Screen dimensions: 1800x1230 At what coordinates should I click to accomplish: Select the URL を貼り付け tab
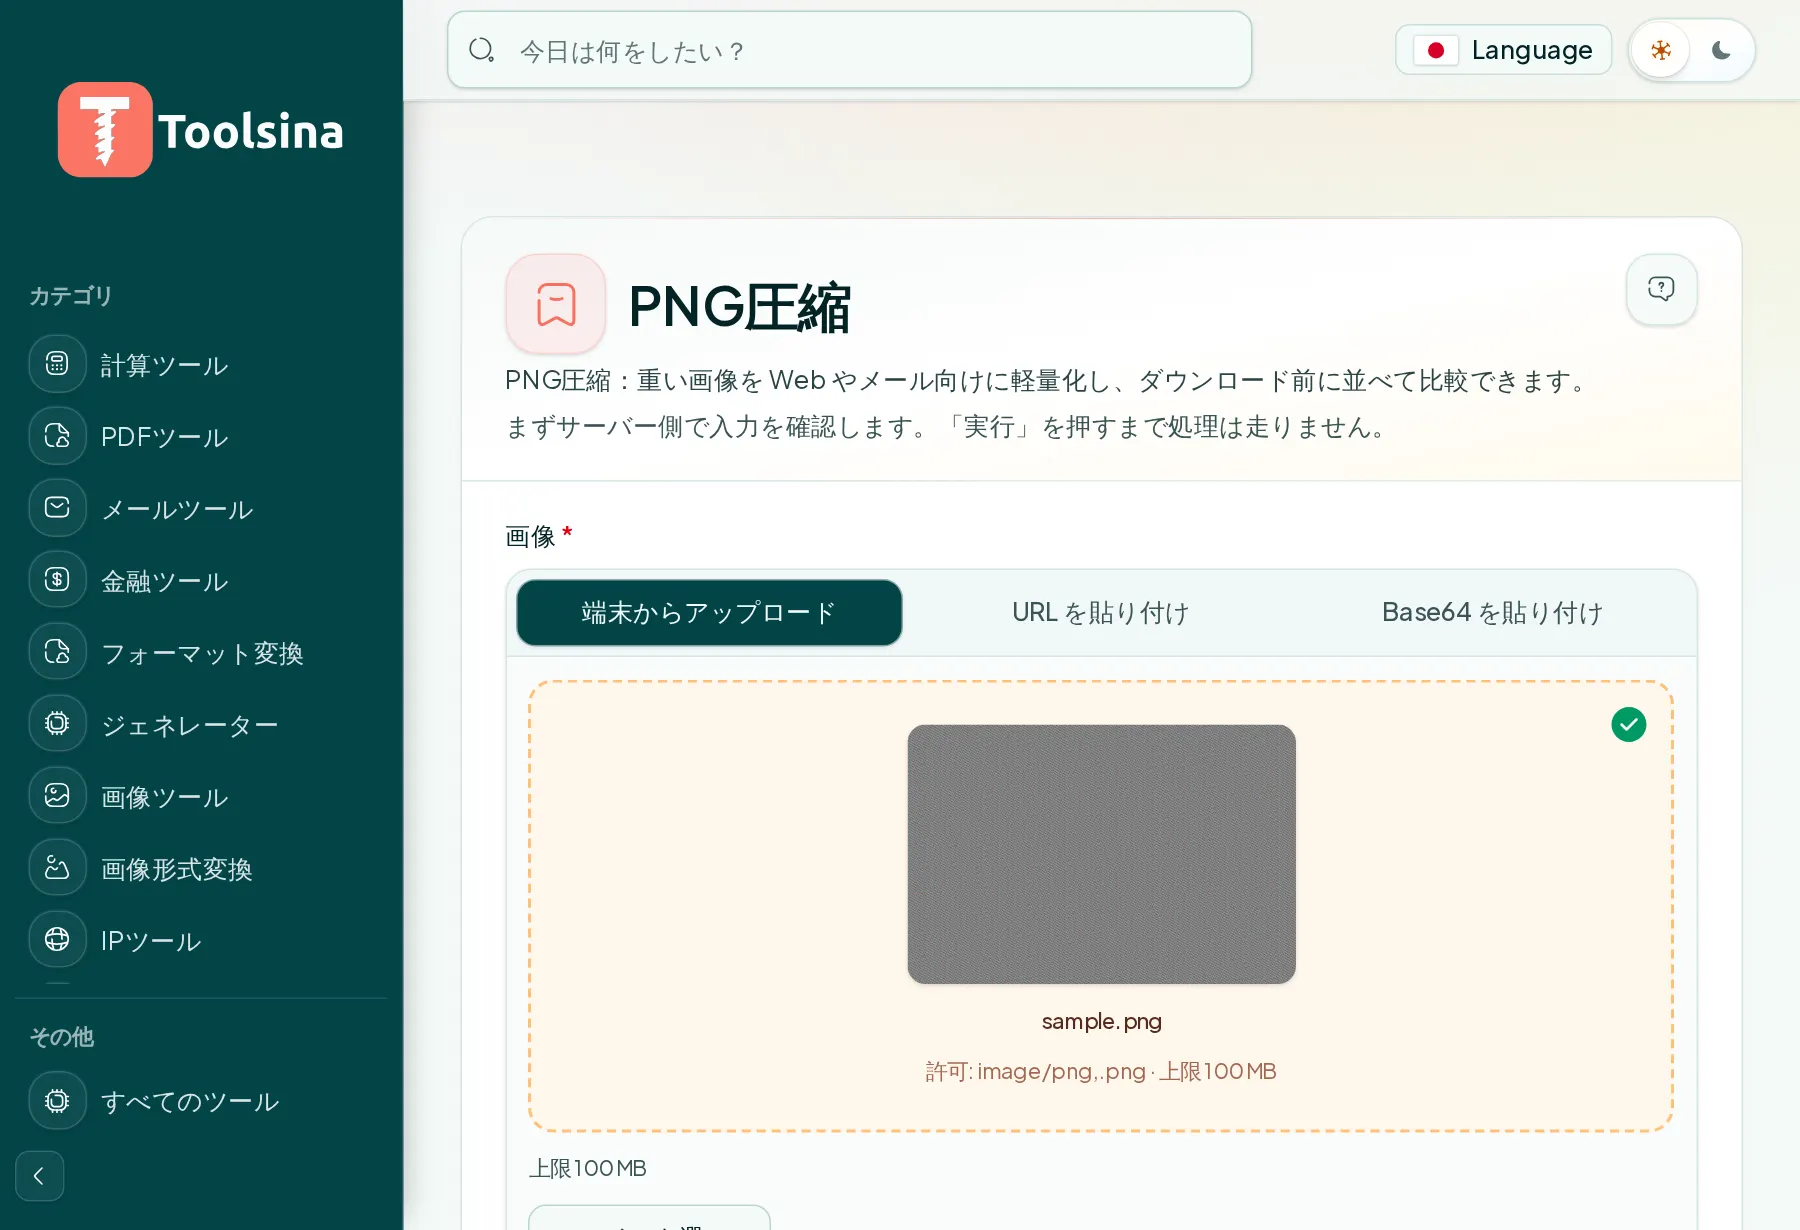point(1101,613)
